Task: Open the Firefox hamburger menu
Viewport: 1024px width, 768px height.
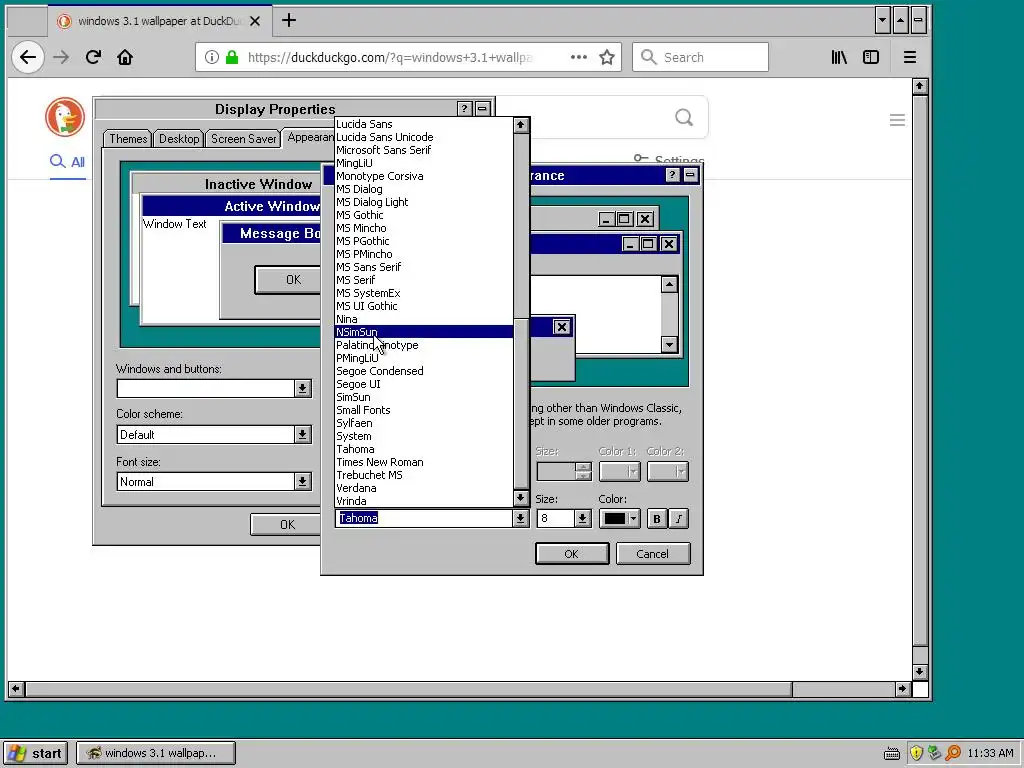Action: coord(910,57)
